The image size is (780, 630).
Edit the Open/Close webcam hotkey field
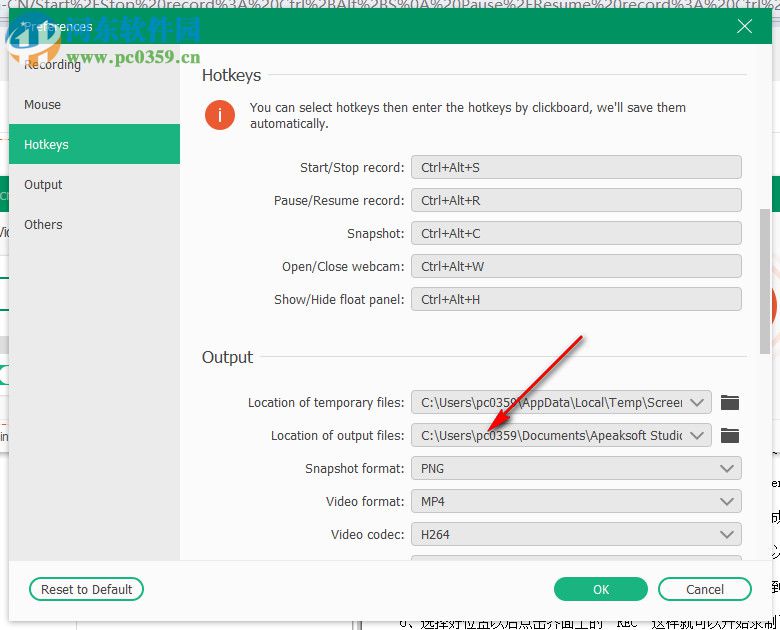click(576, 266)
